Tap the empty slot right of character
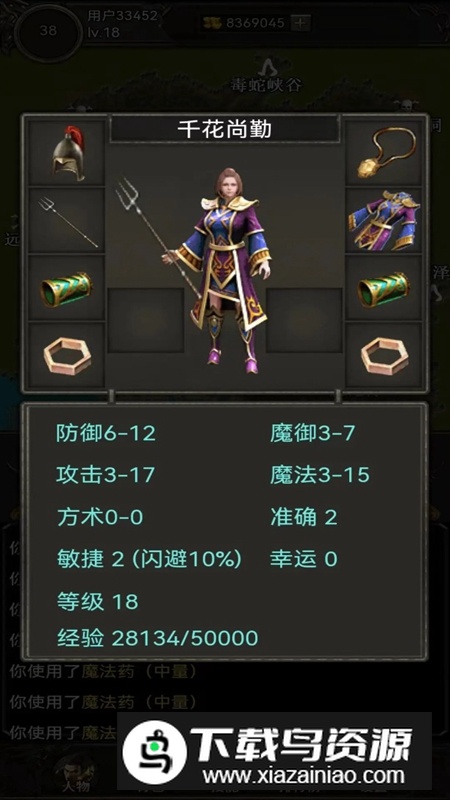Screen dimensions: 450x800 pyautogui.click(x=304, y=320)
